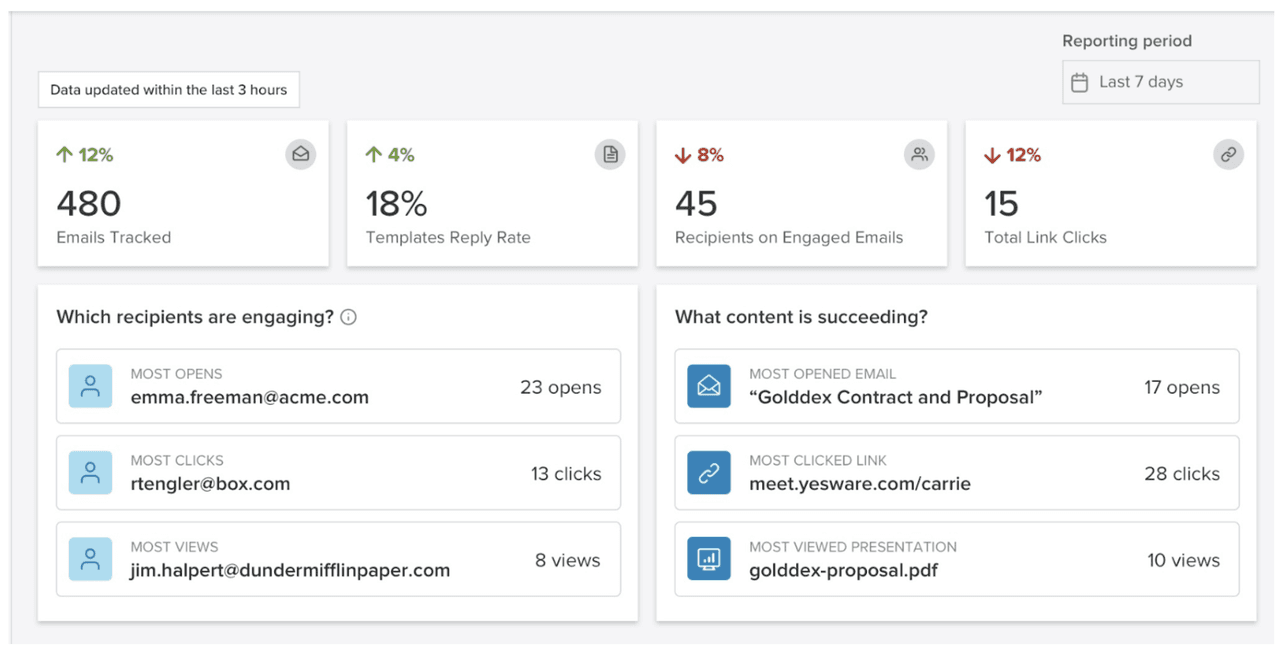Open the 'Last 7 days' reporting period dropdown
Screen dimensions: 1280x650
tap(1160, 82)
